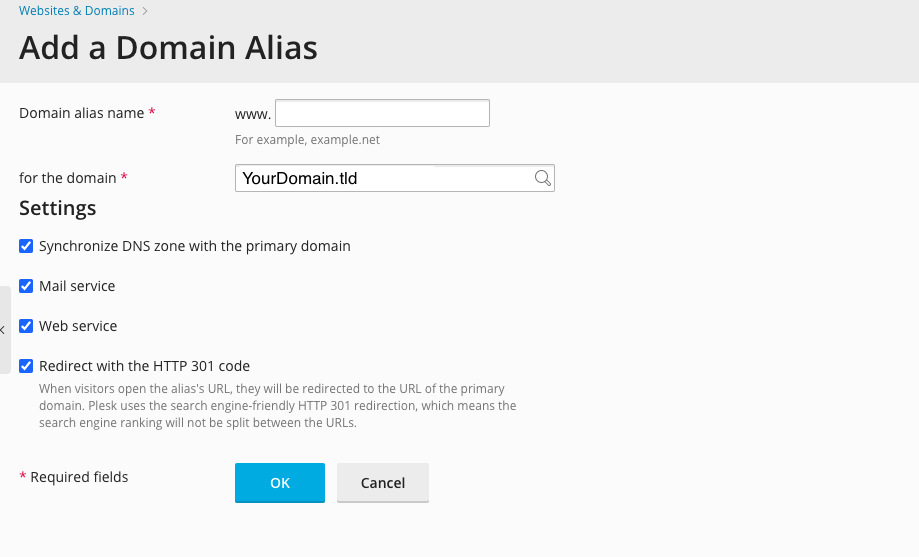Click the Websites & Domains breadcrumb link
Viewport: 919px width, 557px height.
click(76, 11)
